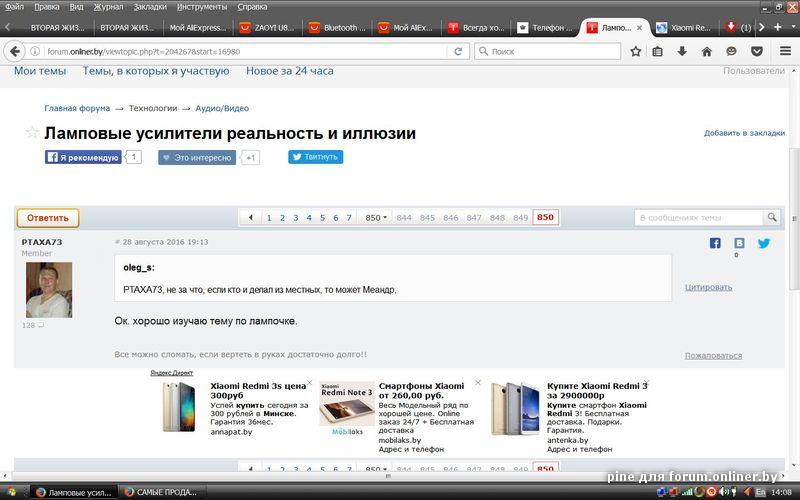Click the Ответить reply button
This screenshot has width=800, height=500.
click(48, 218)
